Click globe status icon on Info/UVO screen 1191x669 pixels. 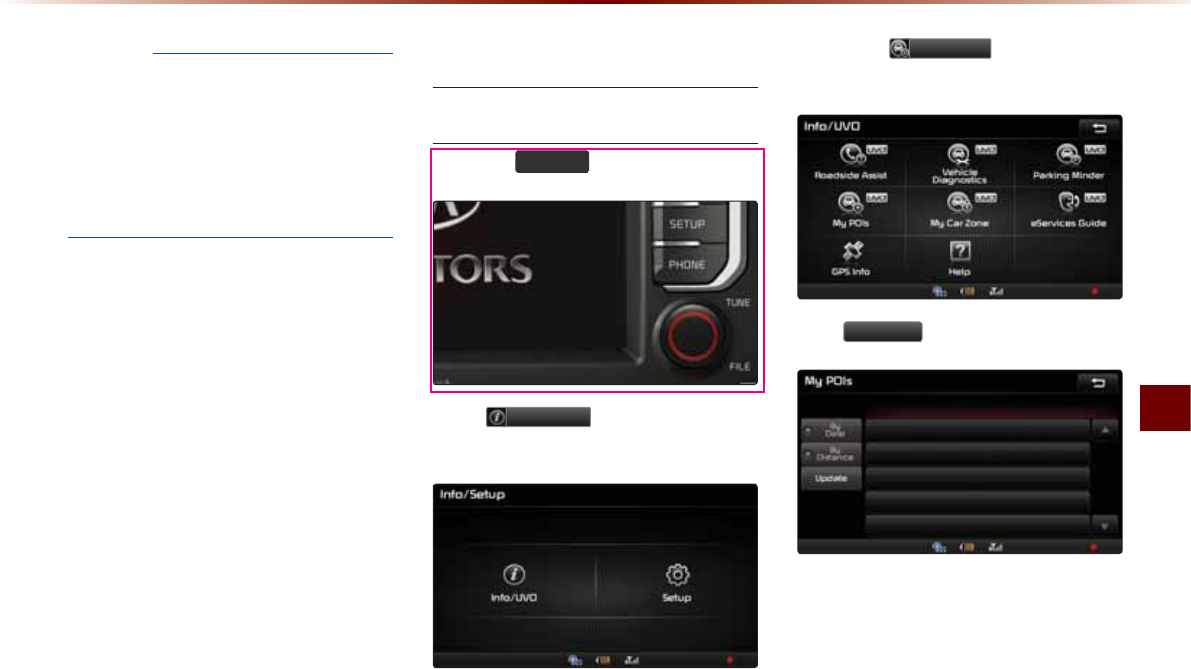pos(940,292)
